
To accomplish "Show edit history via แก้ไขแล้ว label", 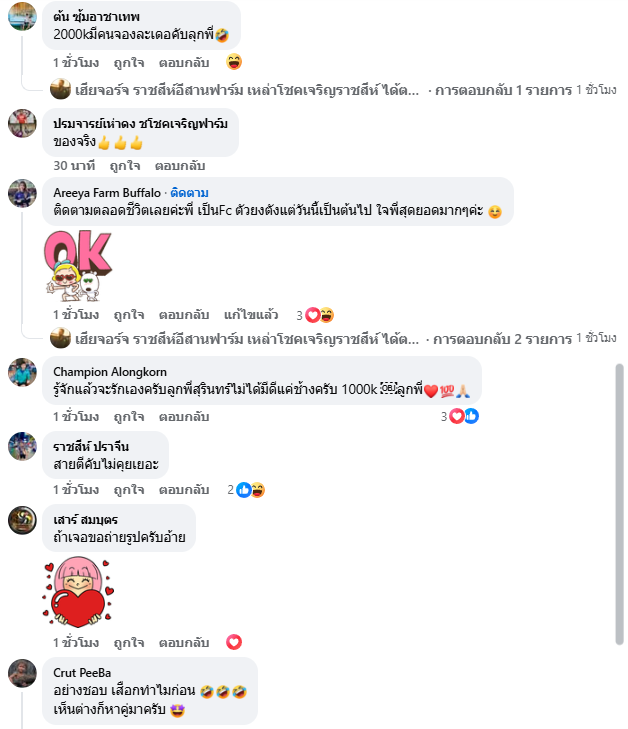I will click(x=251, y=315).
